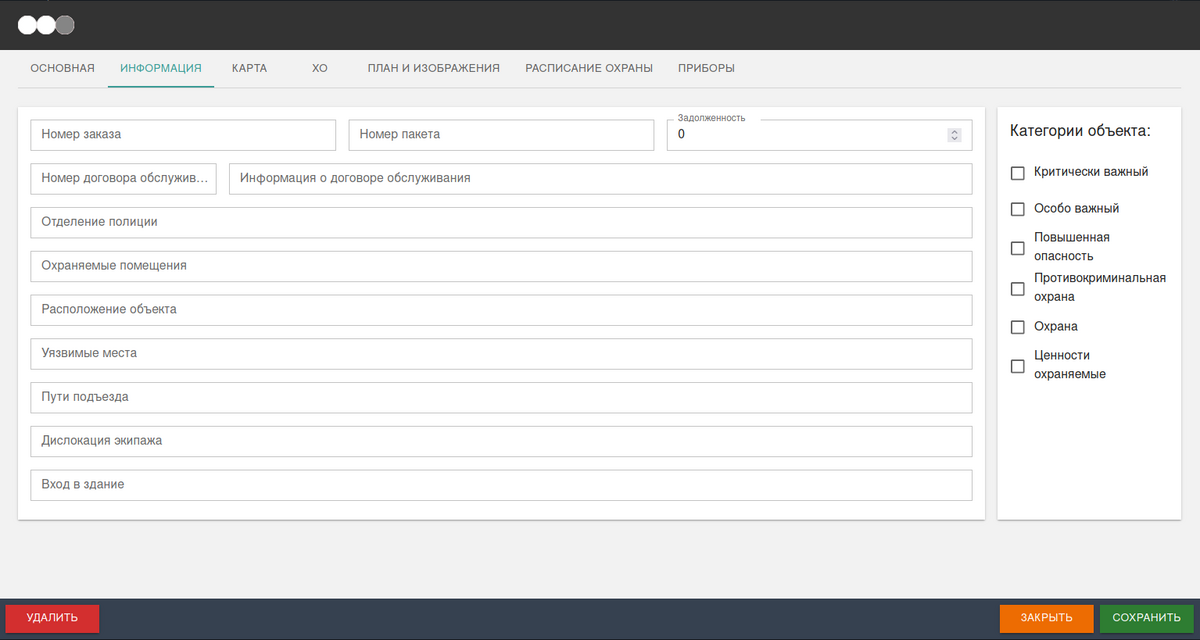Viewport: 1200px width, 640px height.
Task: Enable the Критически важный checkbox
Action: point(1018,173)
